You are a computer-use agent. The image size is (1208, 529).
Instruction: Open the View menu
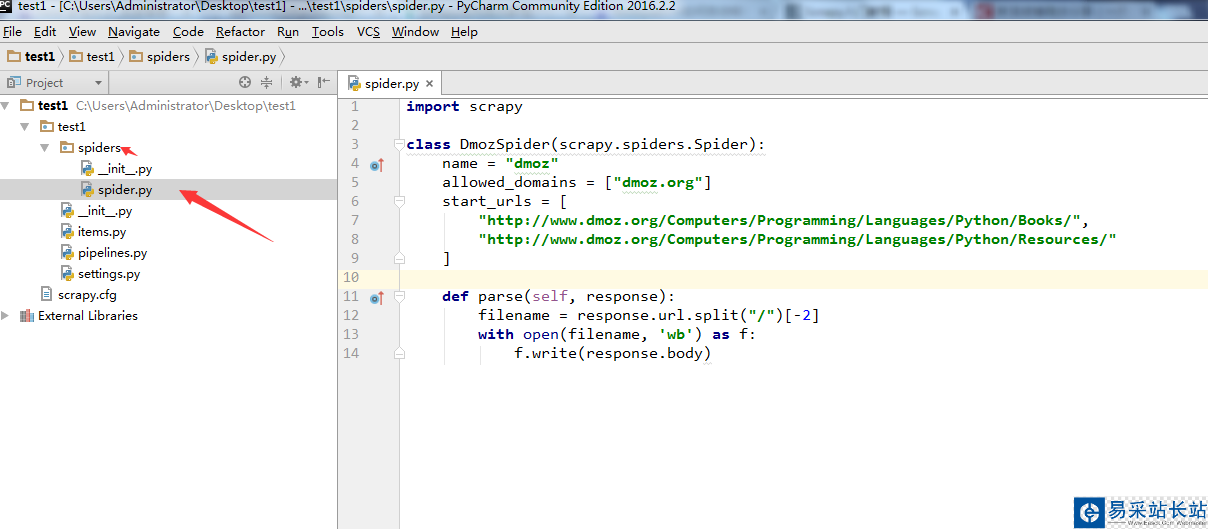click(83, 32)
